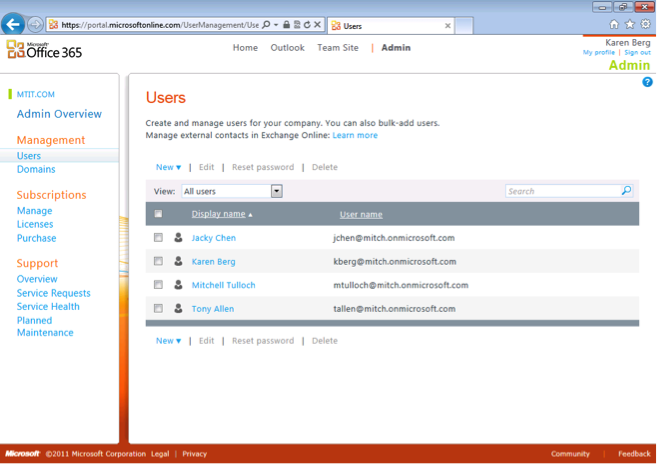Open Admin Overview in sidebar
The image size is (657, 464).
[x=59, y=114]
